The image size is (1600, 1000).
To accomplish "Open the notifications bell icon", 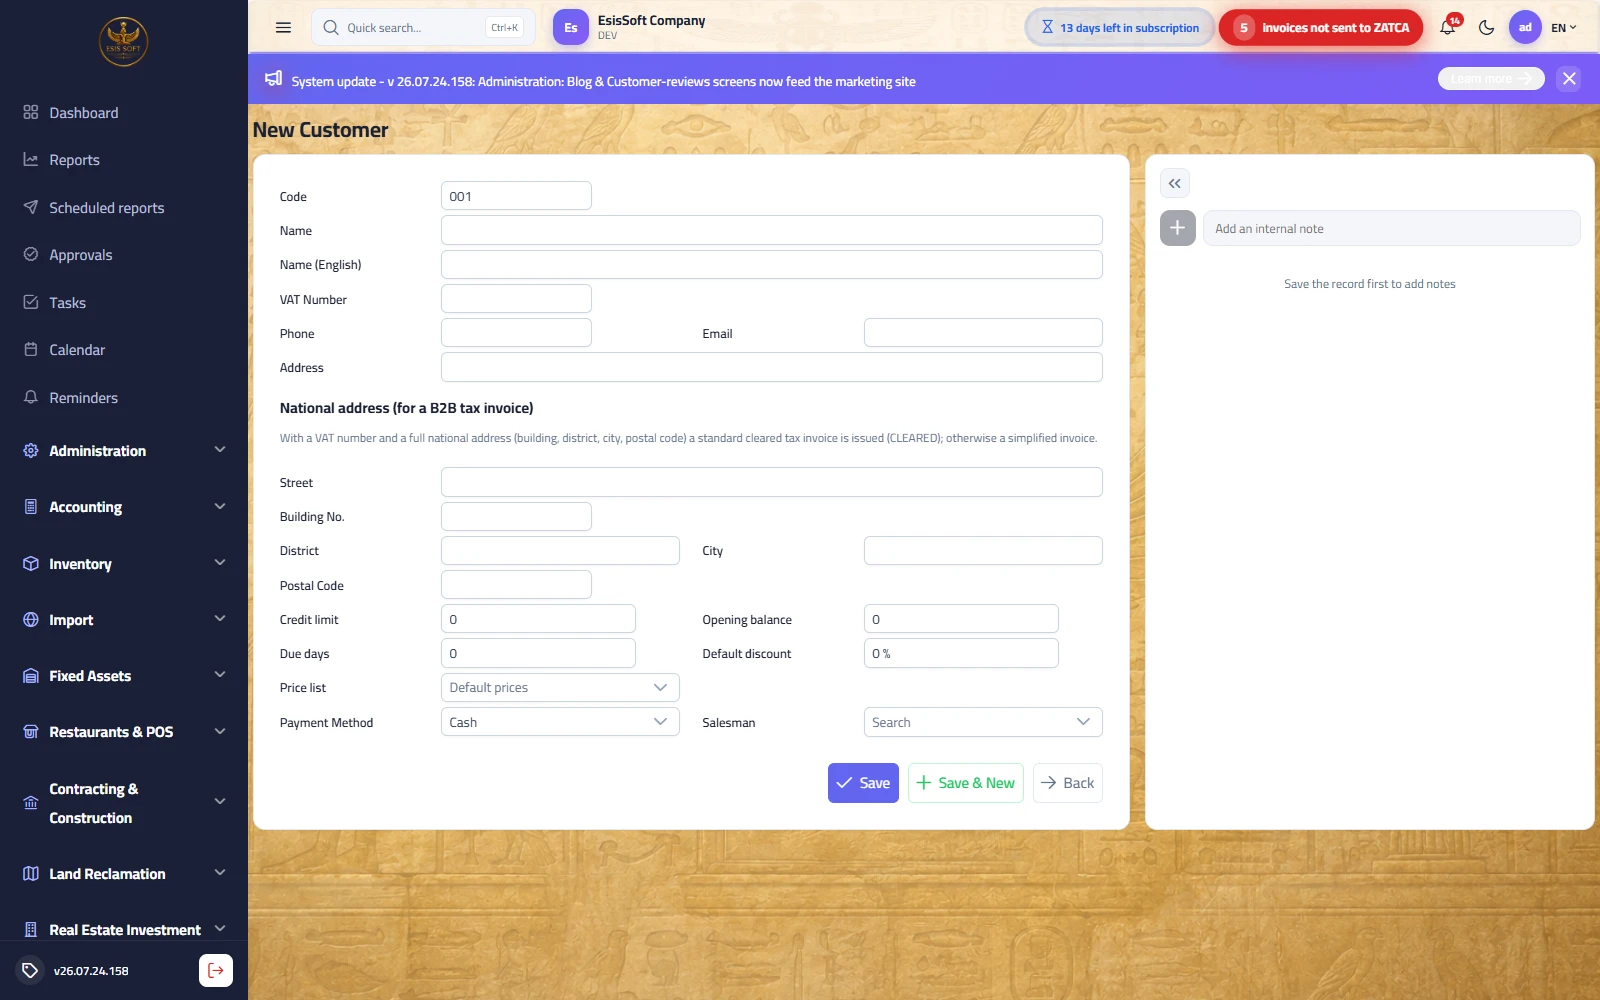I will pyautogui.click(x=1448, y=28).
